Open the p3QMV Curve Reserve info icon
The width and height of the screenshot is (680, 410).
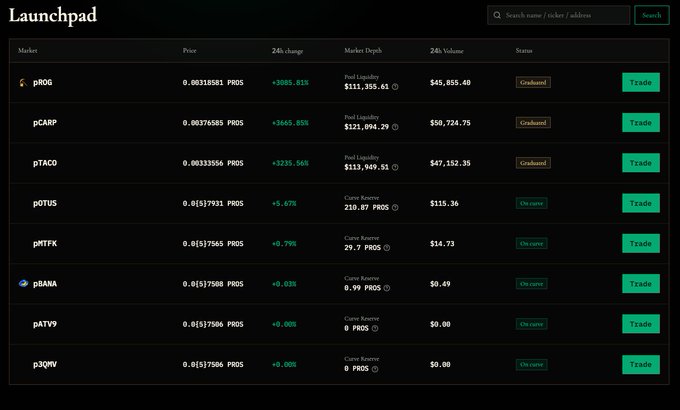click(x=375, y=369)
